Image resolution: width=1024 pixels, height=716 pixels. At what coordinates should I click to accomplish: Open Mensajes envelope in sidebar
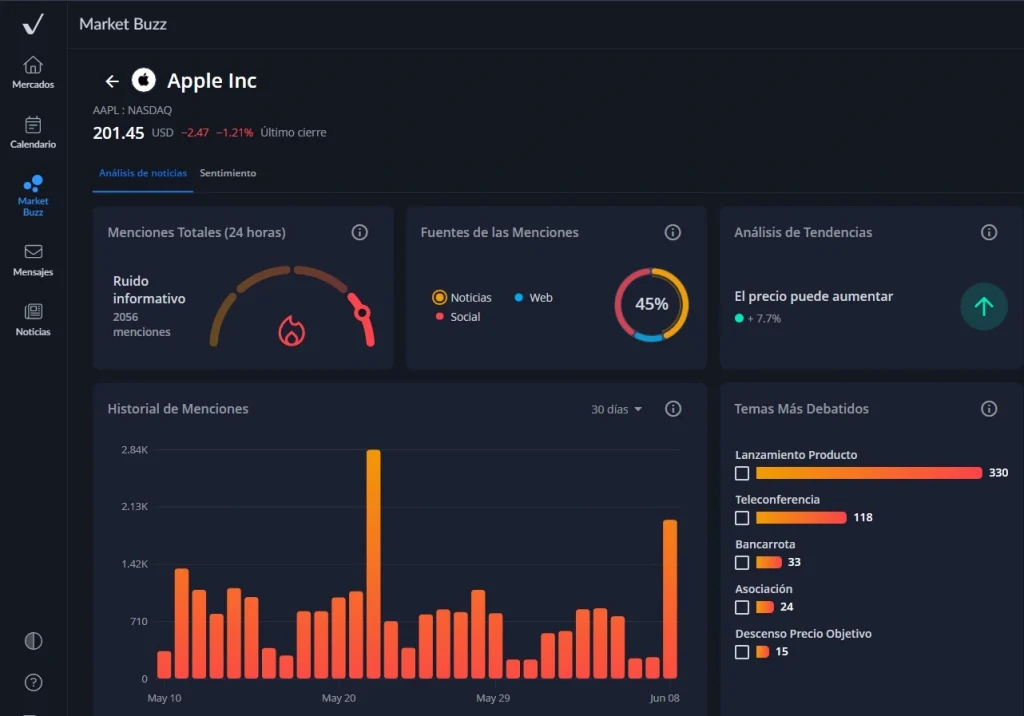pyautogui.click(x=33, y=260)
